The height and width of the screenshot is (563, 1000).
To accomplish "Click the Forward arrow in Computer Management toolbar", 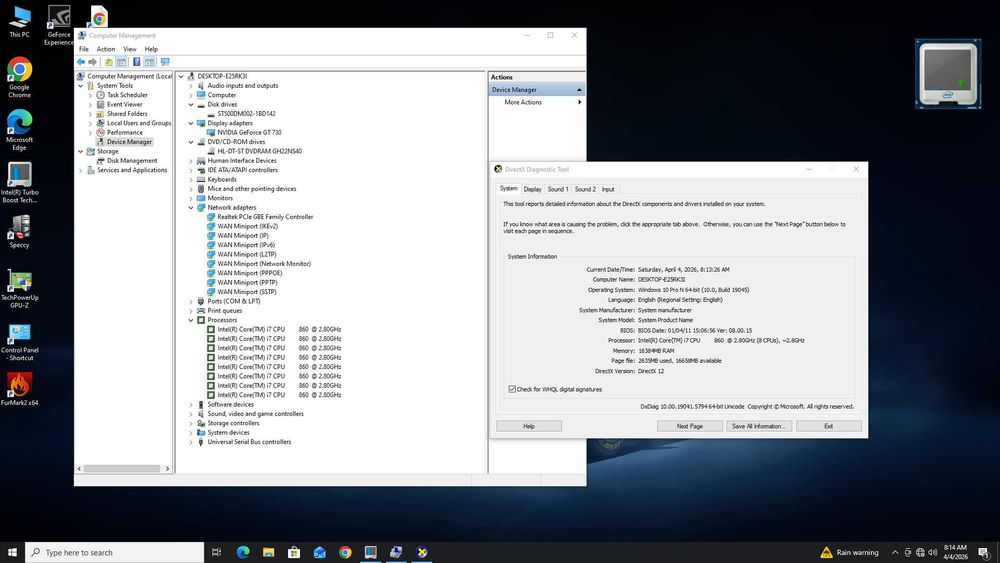I will pyautogui.click(x=92, y=62).
